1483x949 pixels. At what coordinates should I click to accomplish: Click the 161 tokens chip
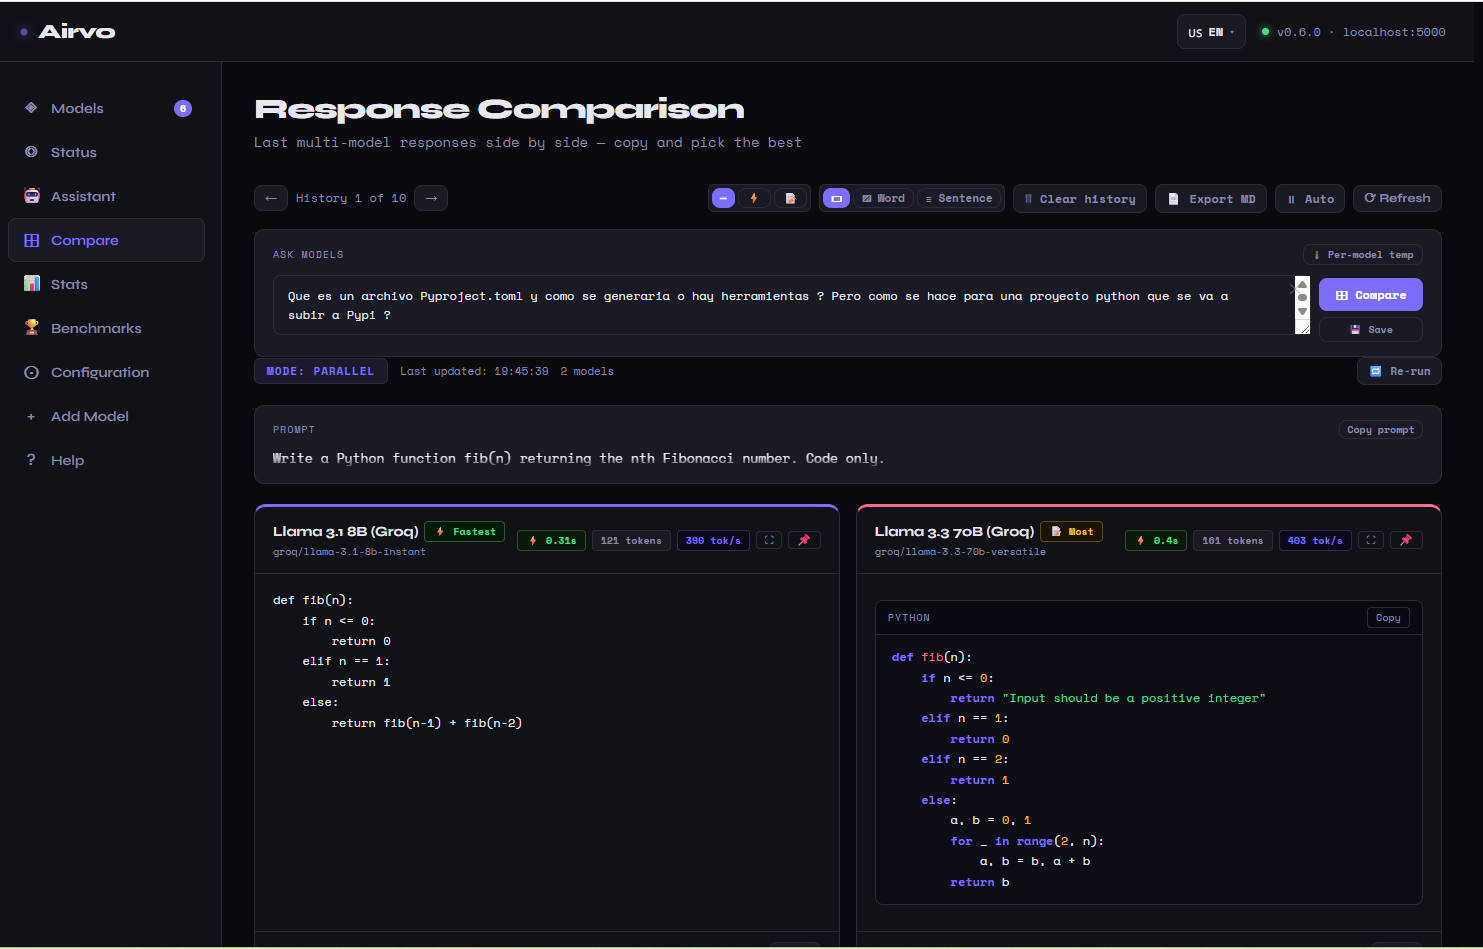1233,540
